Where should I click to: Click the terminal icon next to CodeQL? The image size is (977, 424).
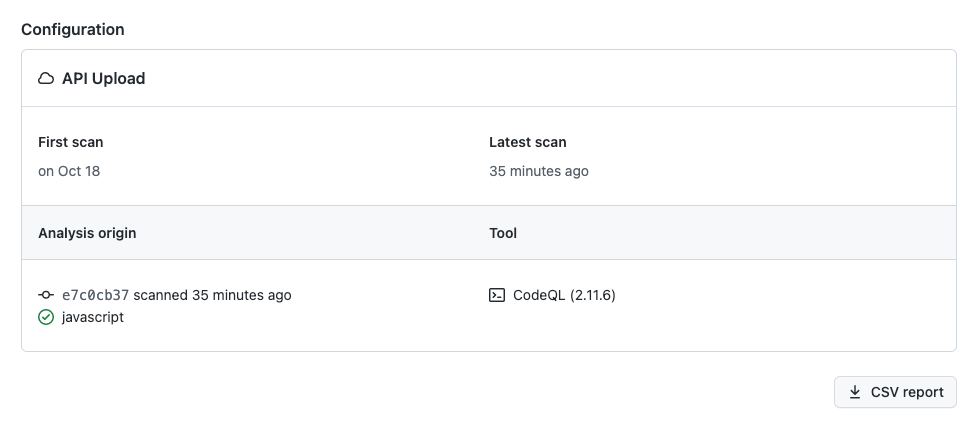coord(497,295)
